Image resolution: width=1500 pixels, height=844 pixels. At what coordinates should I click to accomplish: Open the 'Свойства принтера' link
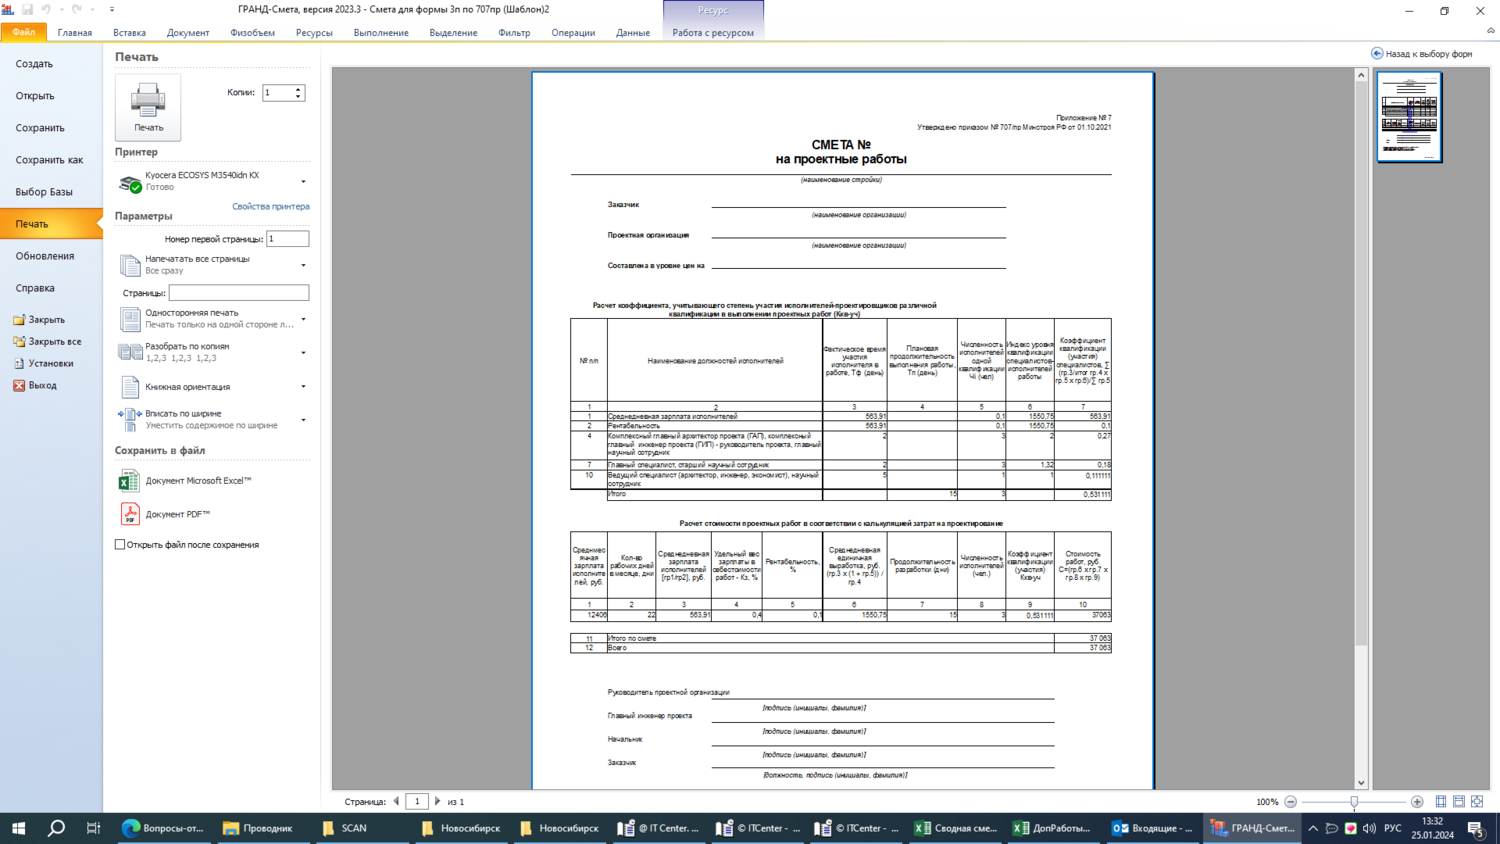(x=271, y=207)
